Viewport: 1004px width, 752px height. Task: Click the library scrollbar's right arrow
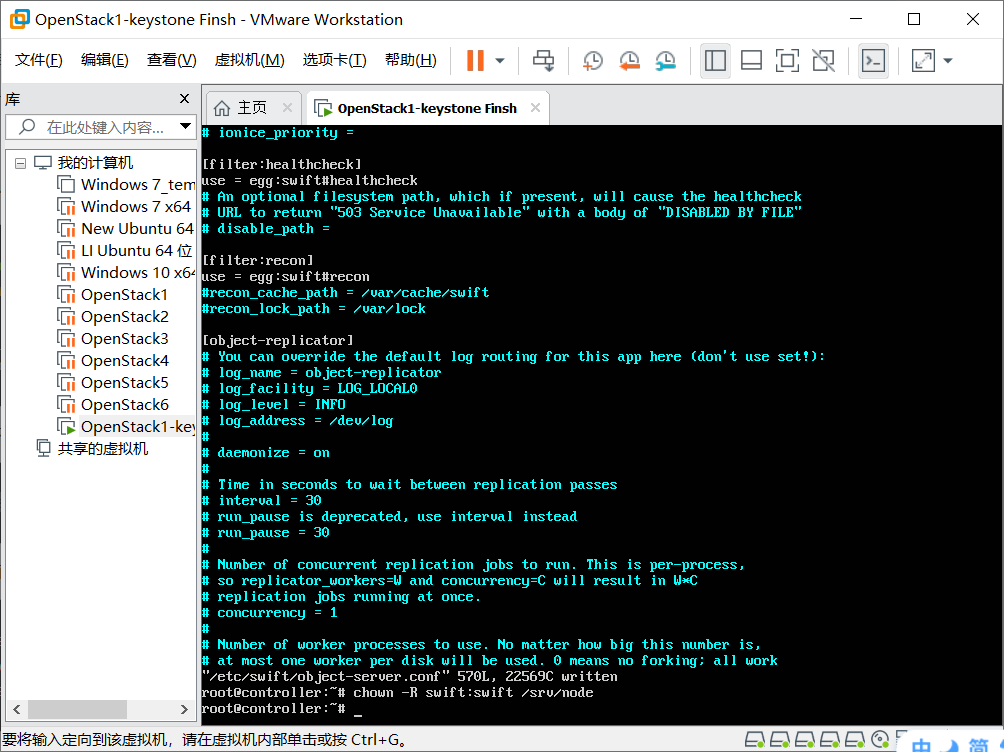[x=184, y=709]
